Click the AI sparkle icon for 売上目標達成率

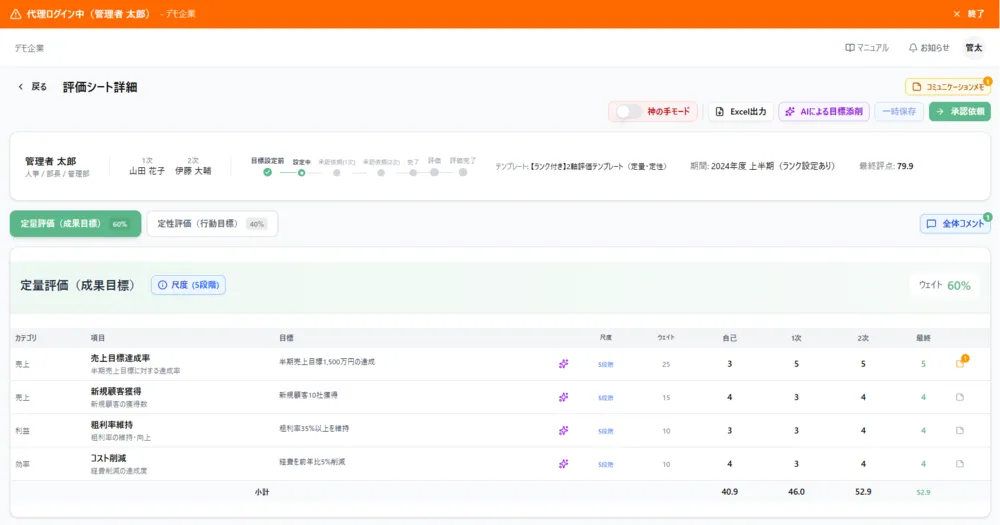point(564,364)
